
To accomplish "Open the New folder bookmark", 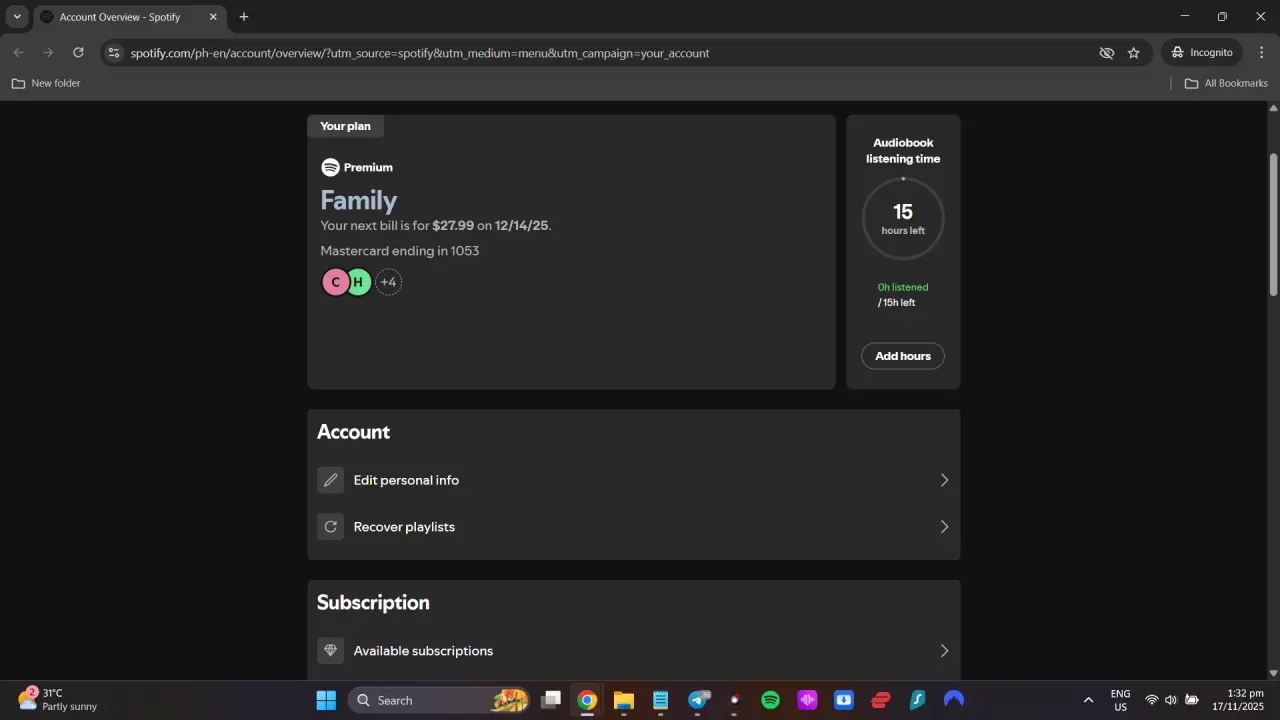I will pos(46,83).
